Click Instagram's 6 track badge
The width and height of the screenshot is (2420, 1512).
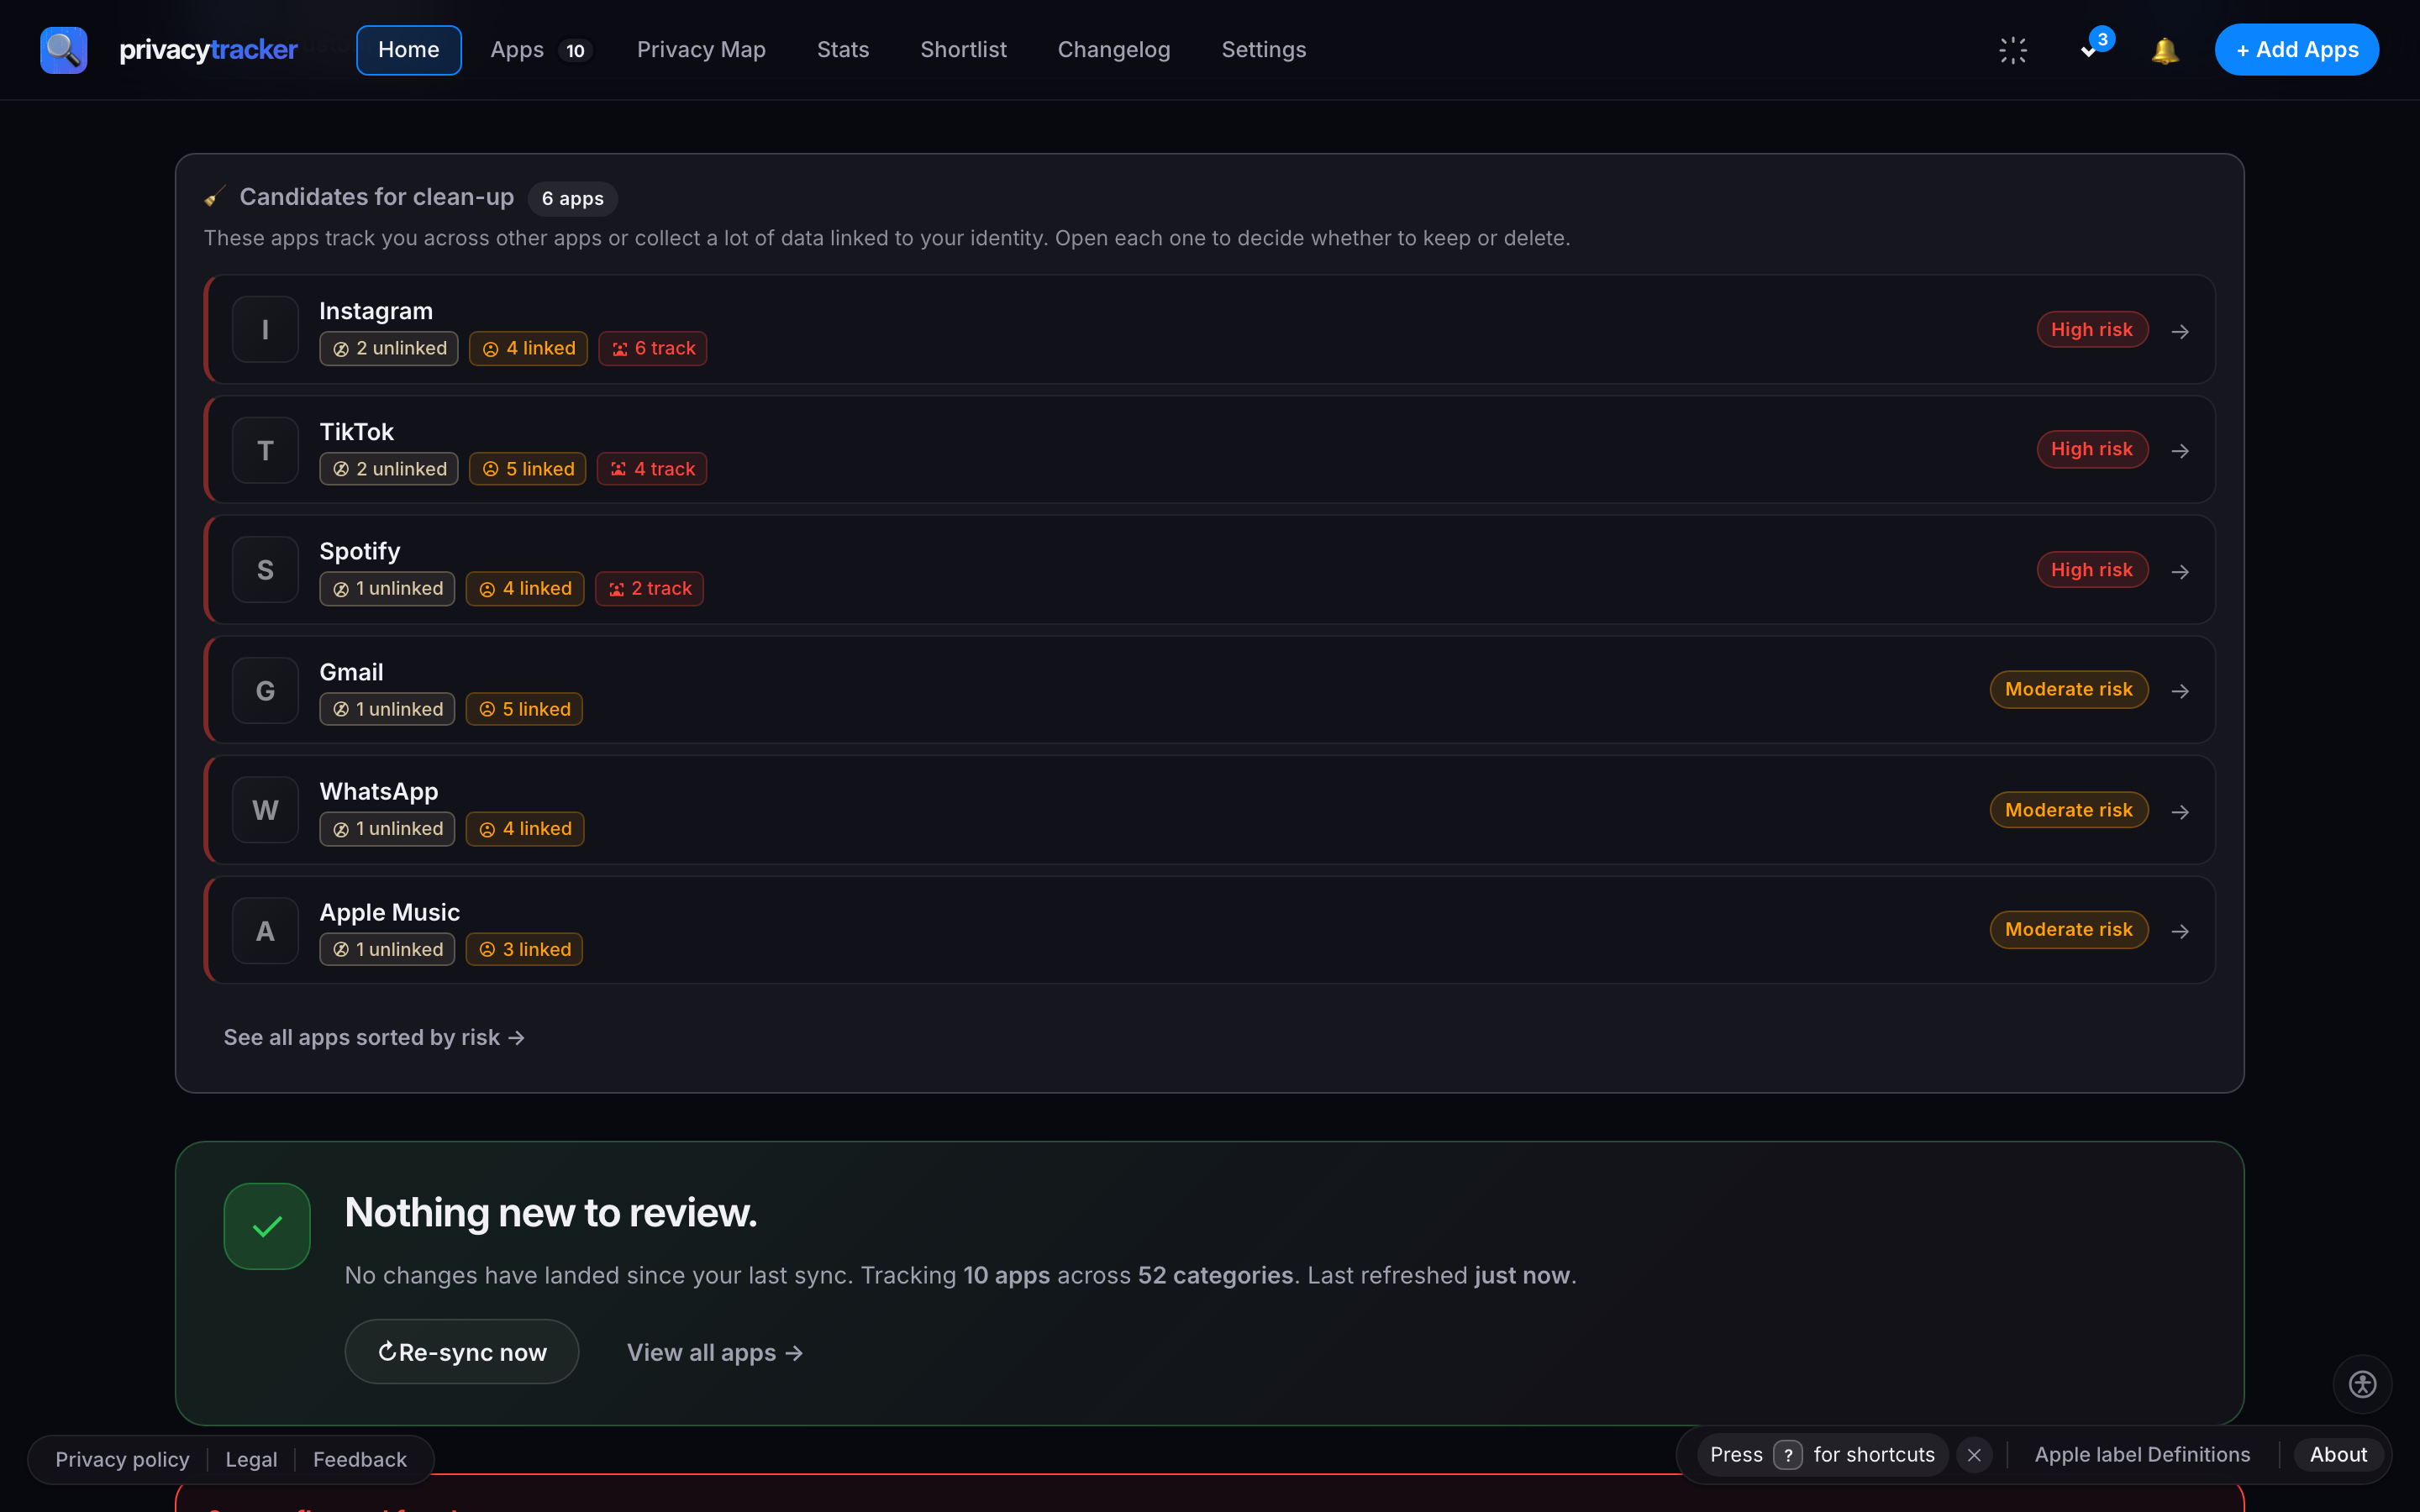click(653, 348)
